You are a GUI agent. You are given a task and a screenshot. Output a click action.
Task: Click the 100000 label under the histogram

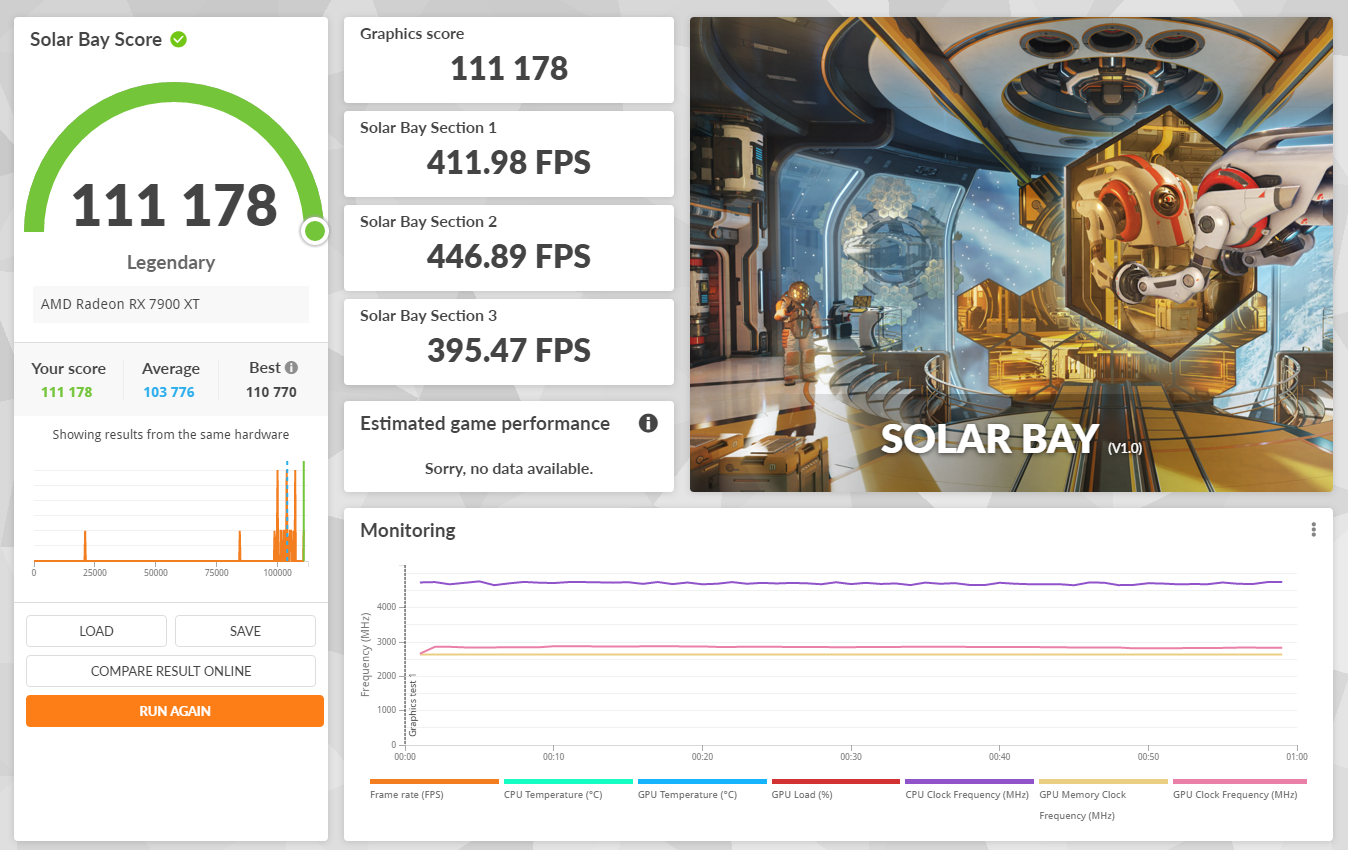(x=277, y=573)
